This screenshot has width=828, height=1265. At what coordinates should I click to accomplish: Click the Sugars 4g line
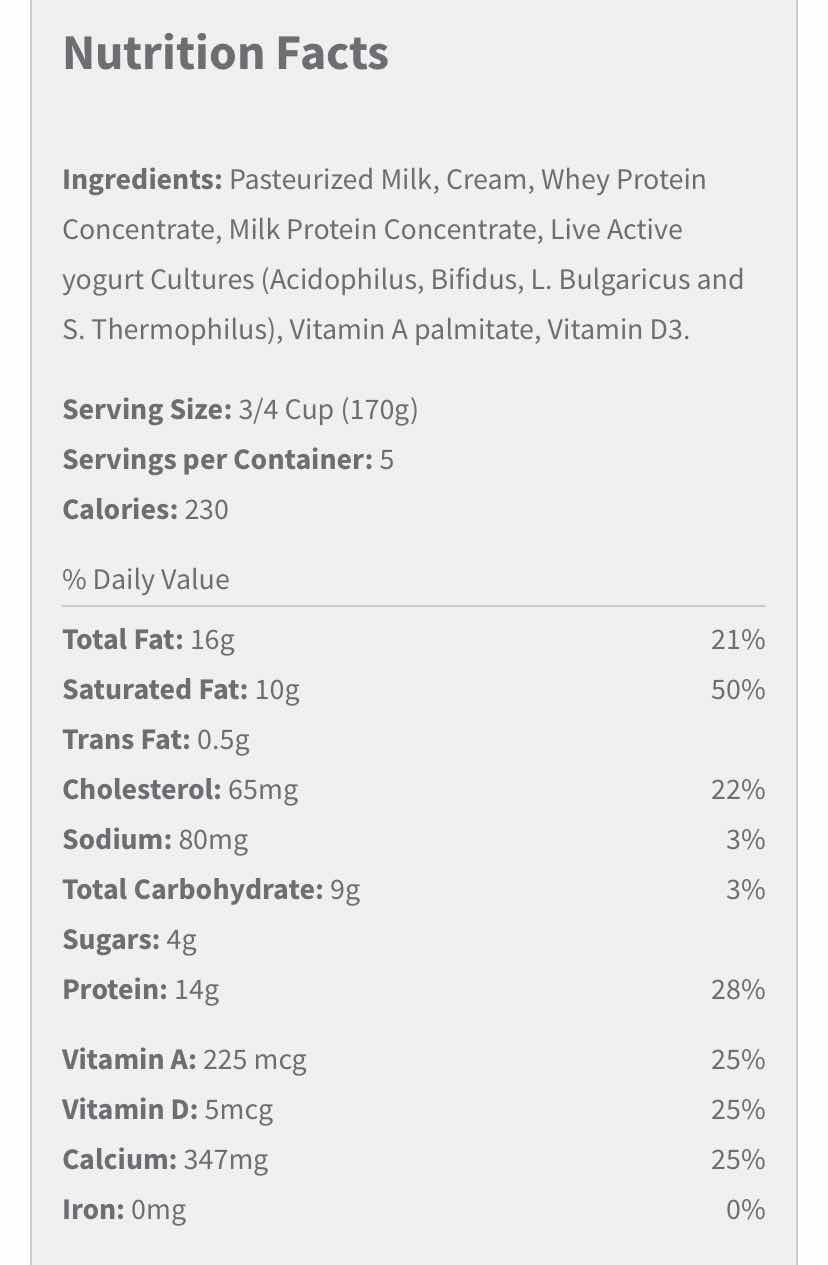(x=130, y=940)
